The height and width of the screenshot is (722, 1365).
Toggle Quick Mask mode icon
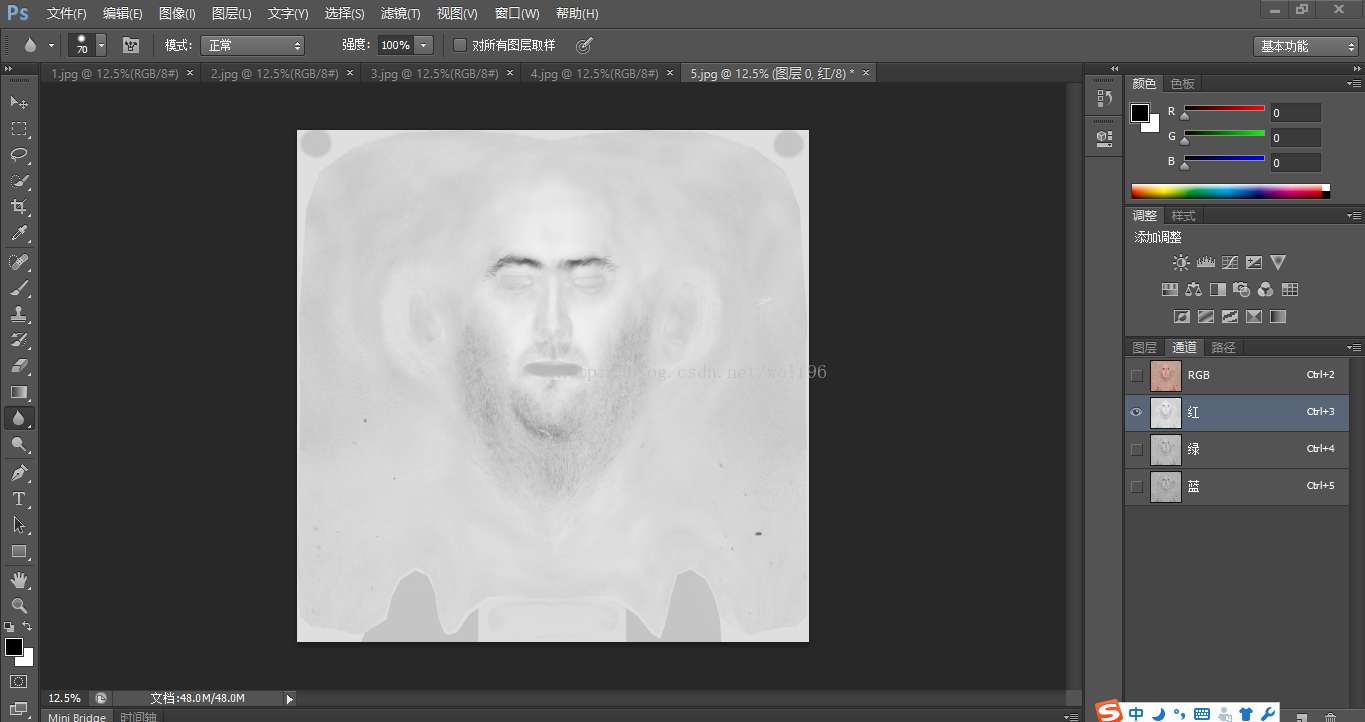coord(19,682)
